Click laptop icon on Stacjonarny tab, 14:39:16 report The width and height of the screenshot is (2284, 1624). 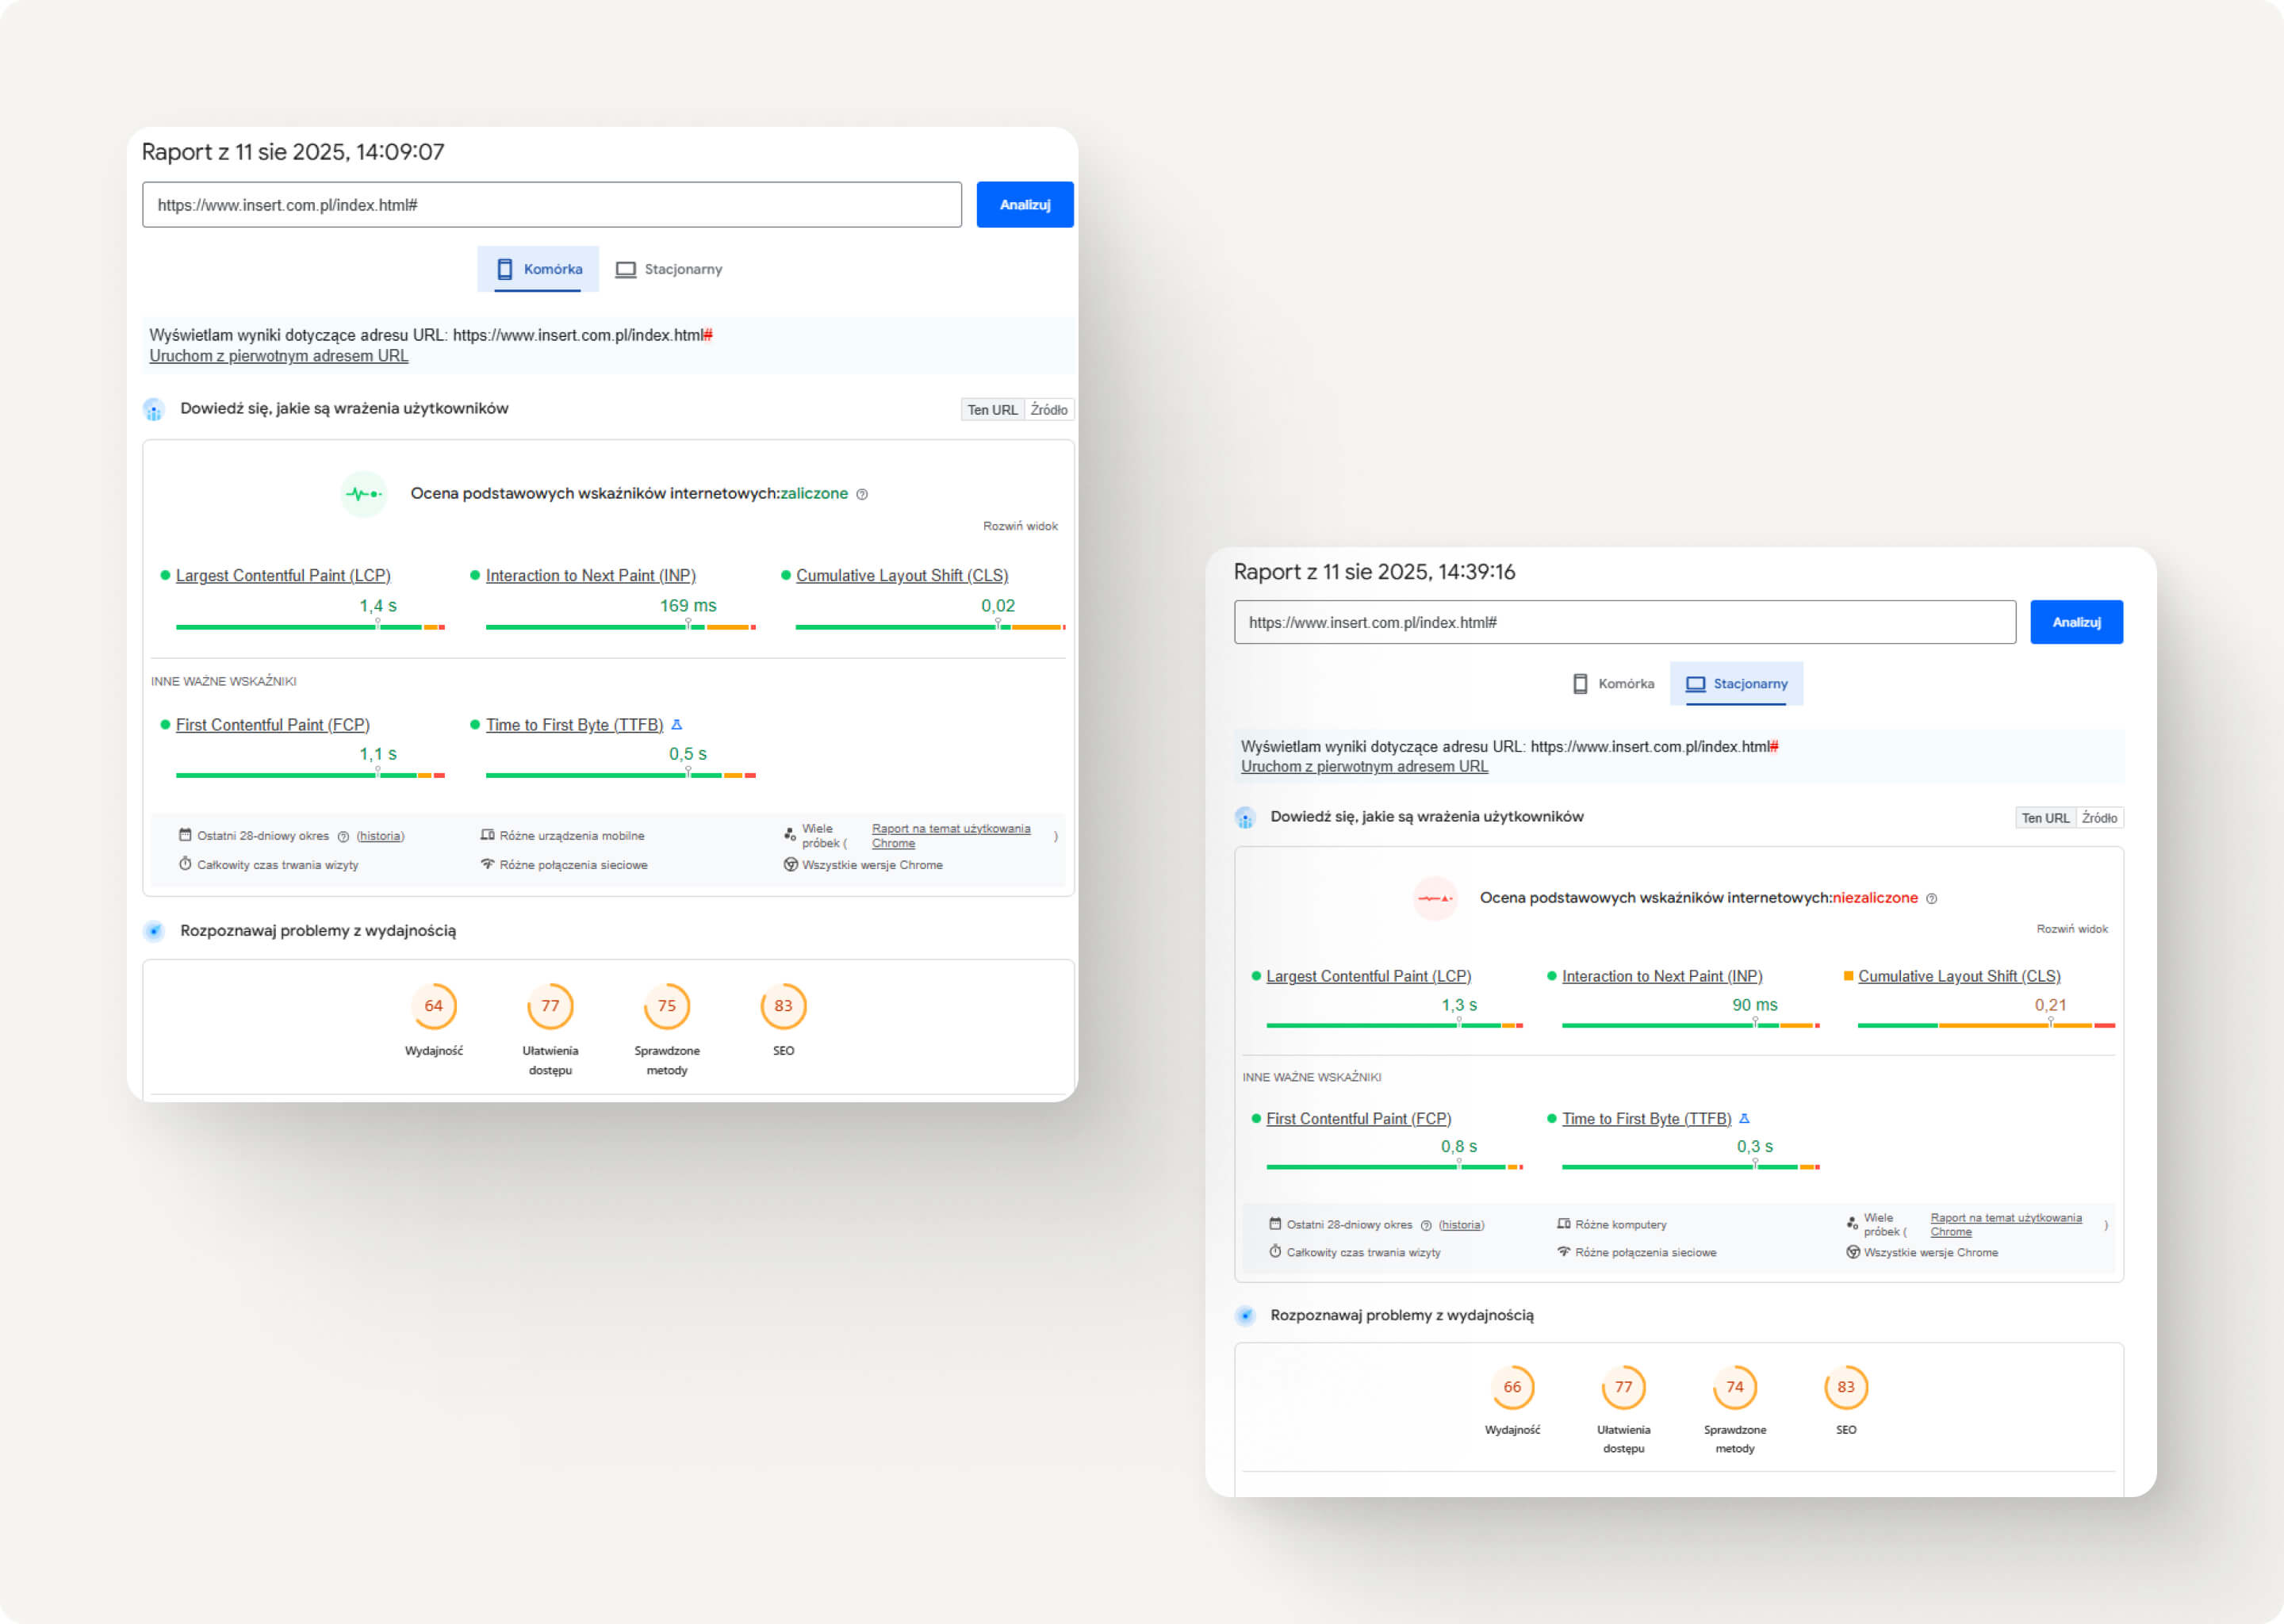[1695, 684]
